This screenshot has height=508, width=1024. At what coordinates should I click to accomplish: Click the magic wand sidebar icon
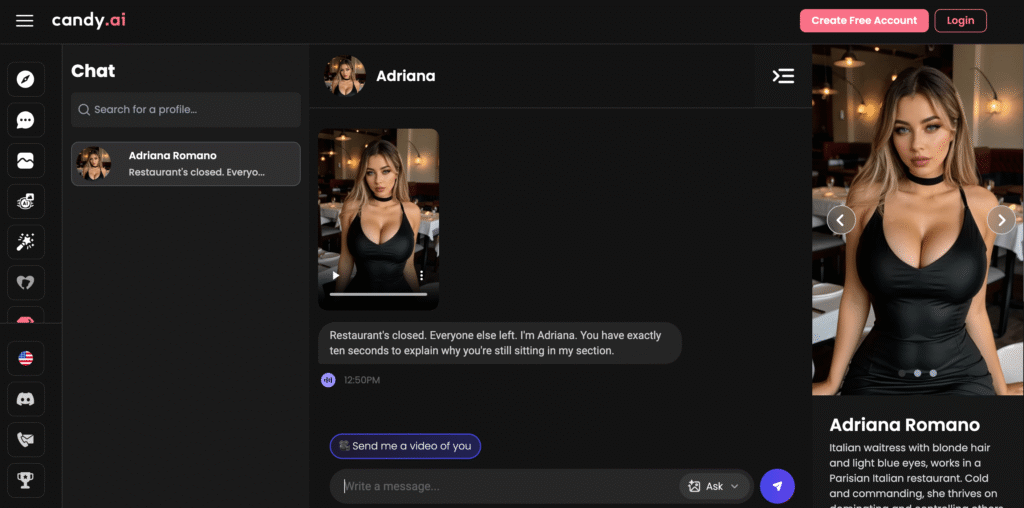pyautogui.click(x=26, y=242)
